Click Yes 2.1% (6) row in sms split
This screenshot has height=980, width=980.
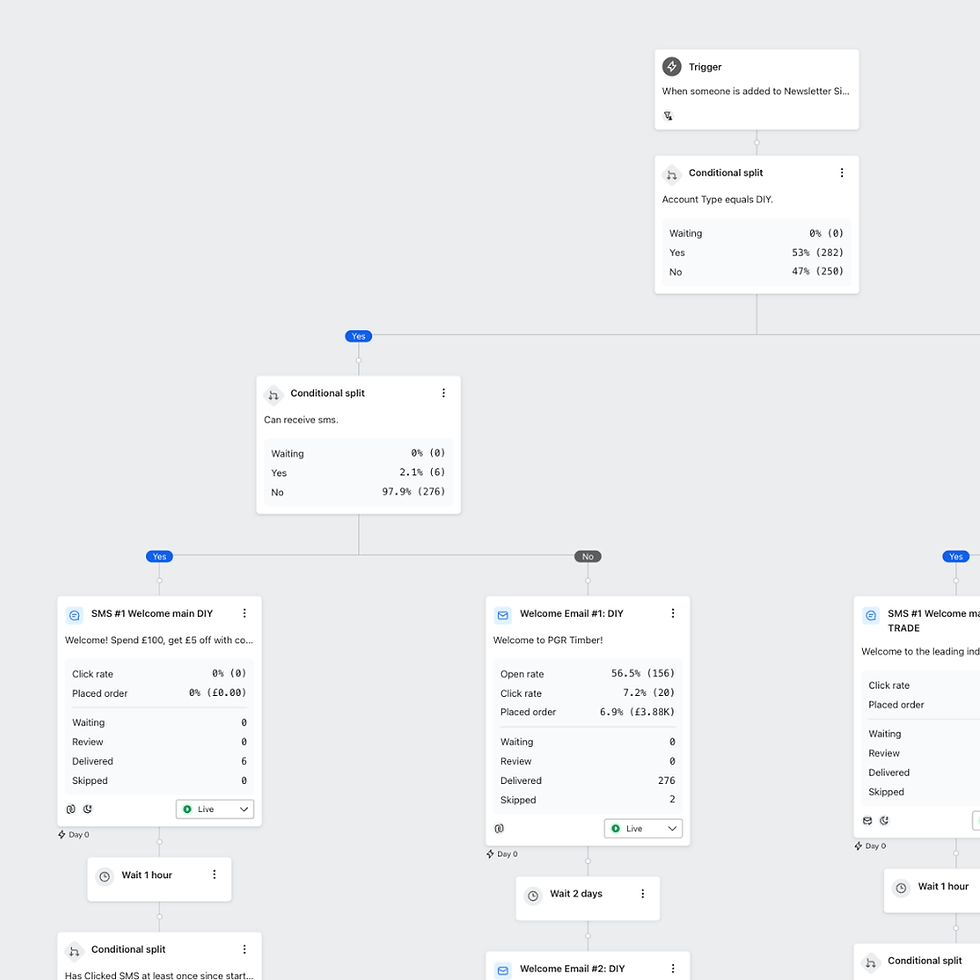coord(358,473)
